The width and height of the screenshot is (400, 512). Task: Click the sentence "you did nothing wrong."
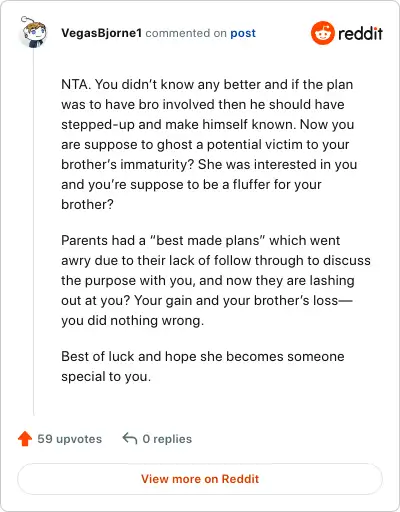coord(132,320)
